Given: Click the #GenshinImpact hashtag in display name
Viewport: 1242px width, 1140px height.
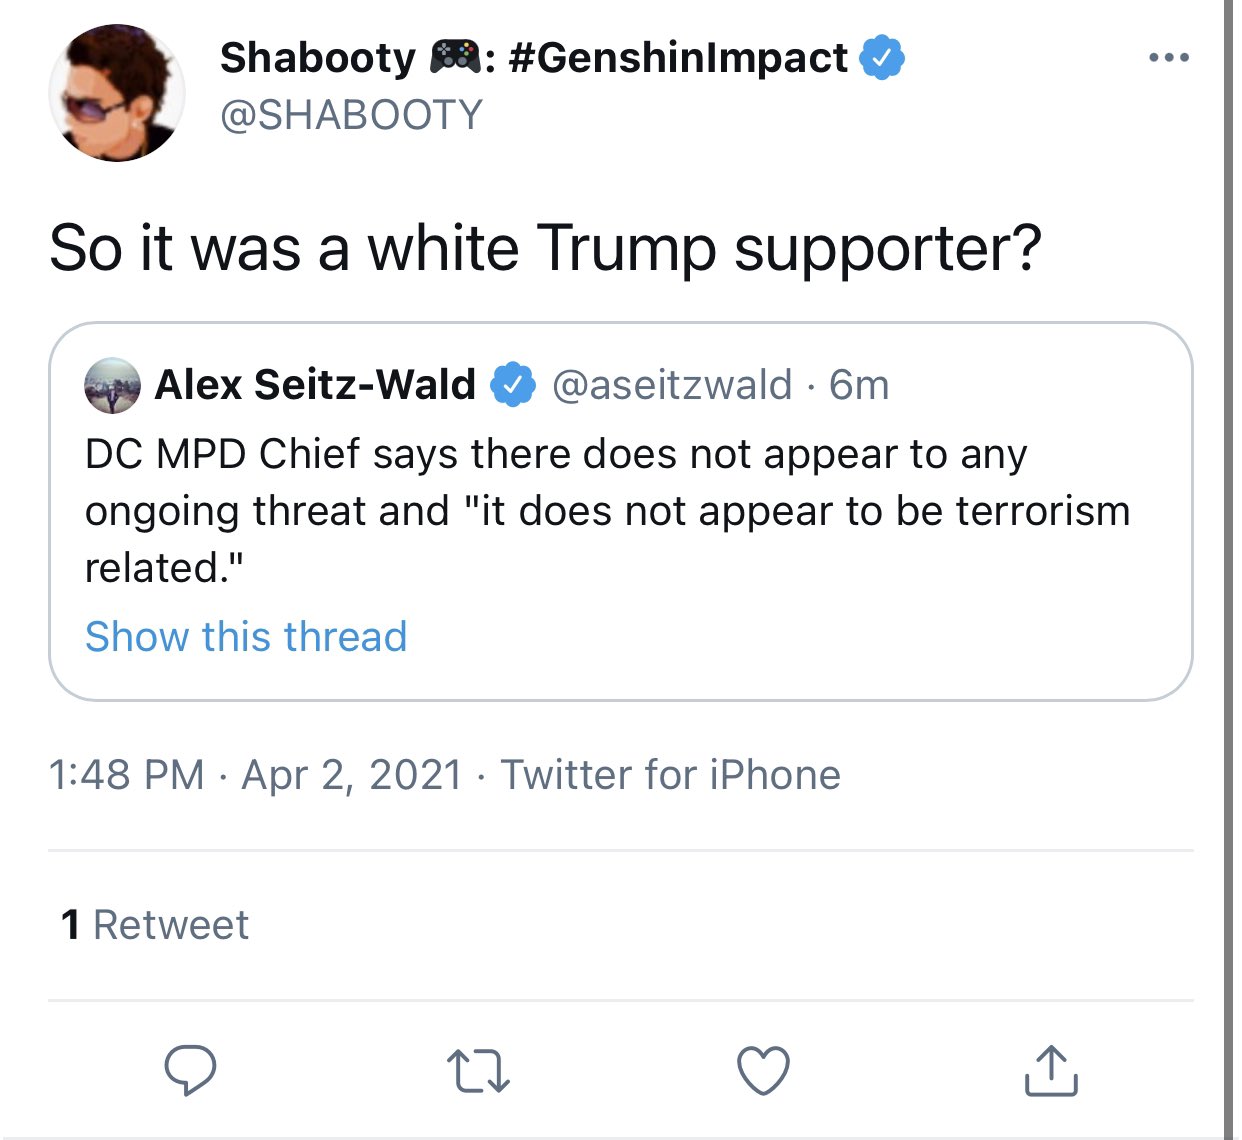Looking at the screenshot, I should coord(677,58).
